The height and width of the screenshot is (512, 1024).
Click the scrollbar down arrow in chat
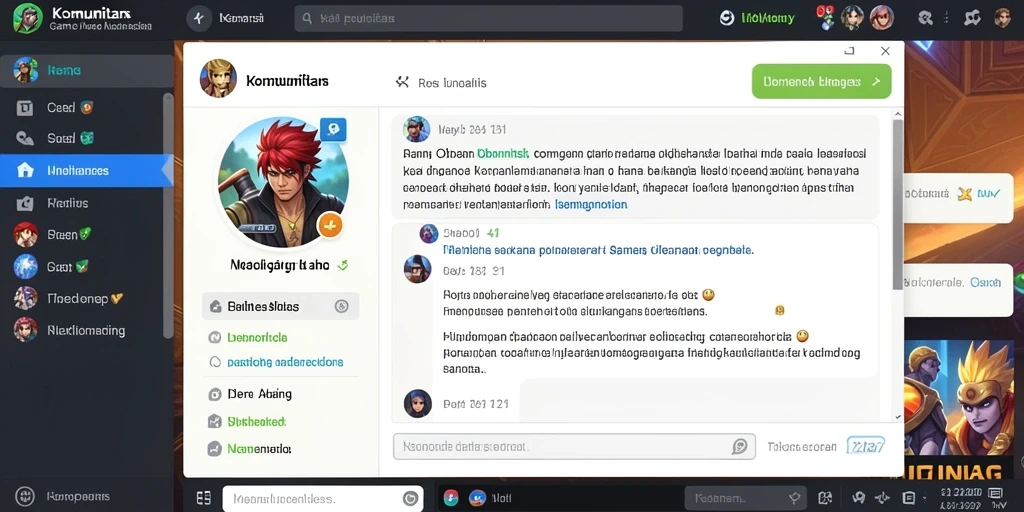point(898,416)
